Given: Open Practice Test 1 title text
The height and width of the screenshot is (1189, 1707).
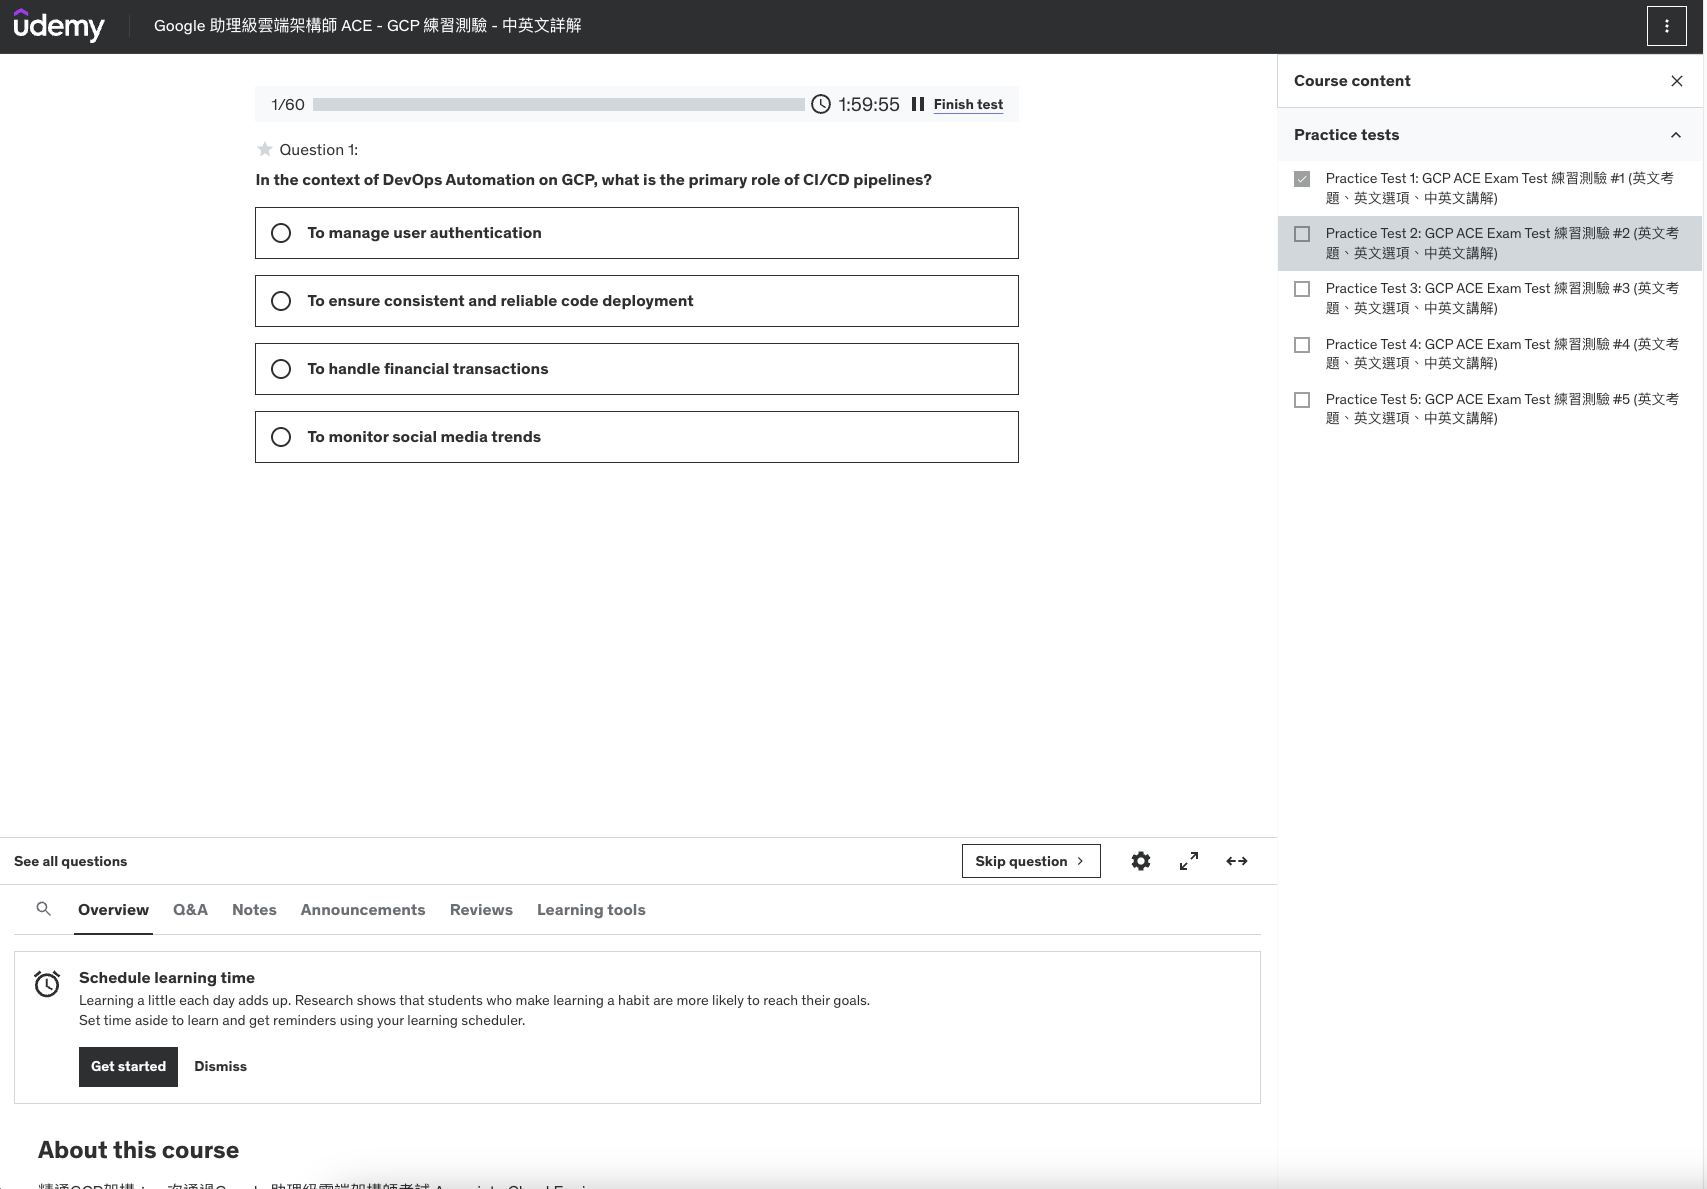Looking at the screenshot, I should pyautogui.click(x=1499, y=188).
